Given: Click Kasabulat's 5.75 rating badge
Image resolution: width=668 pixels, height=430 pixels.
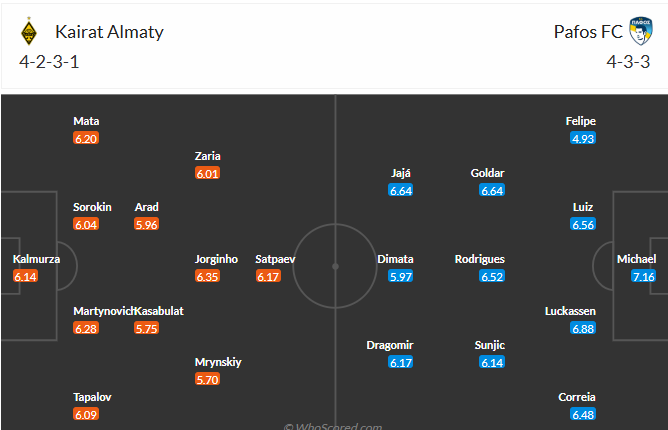Looking at the screenshot, I should point(146,328).
